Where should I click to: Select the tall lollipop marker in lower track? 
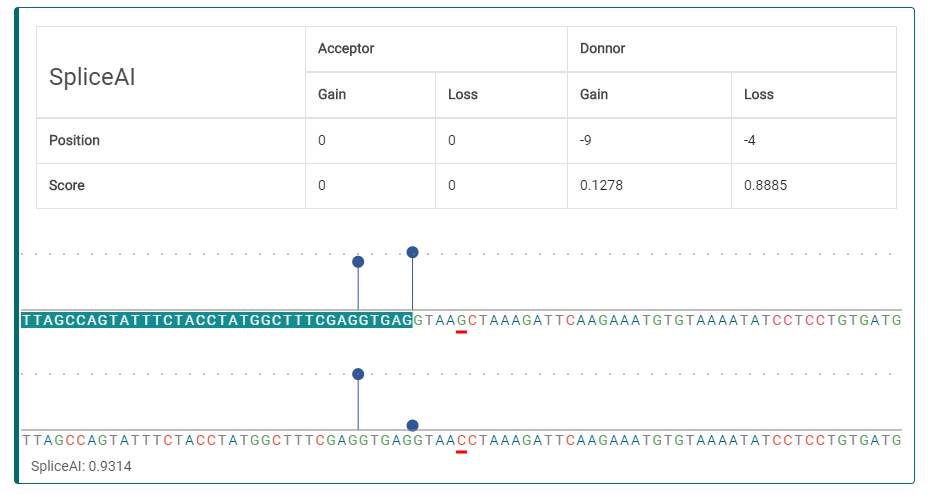pos(358,374)
